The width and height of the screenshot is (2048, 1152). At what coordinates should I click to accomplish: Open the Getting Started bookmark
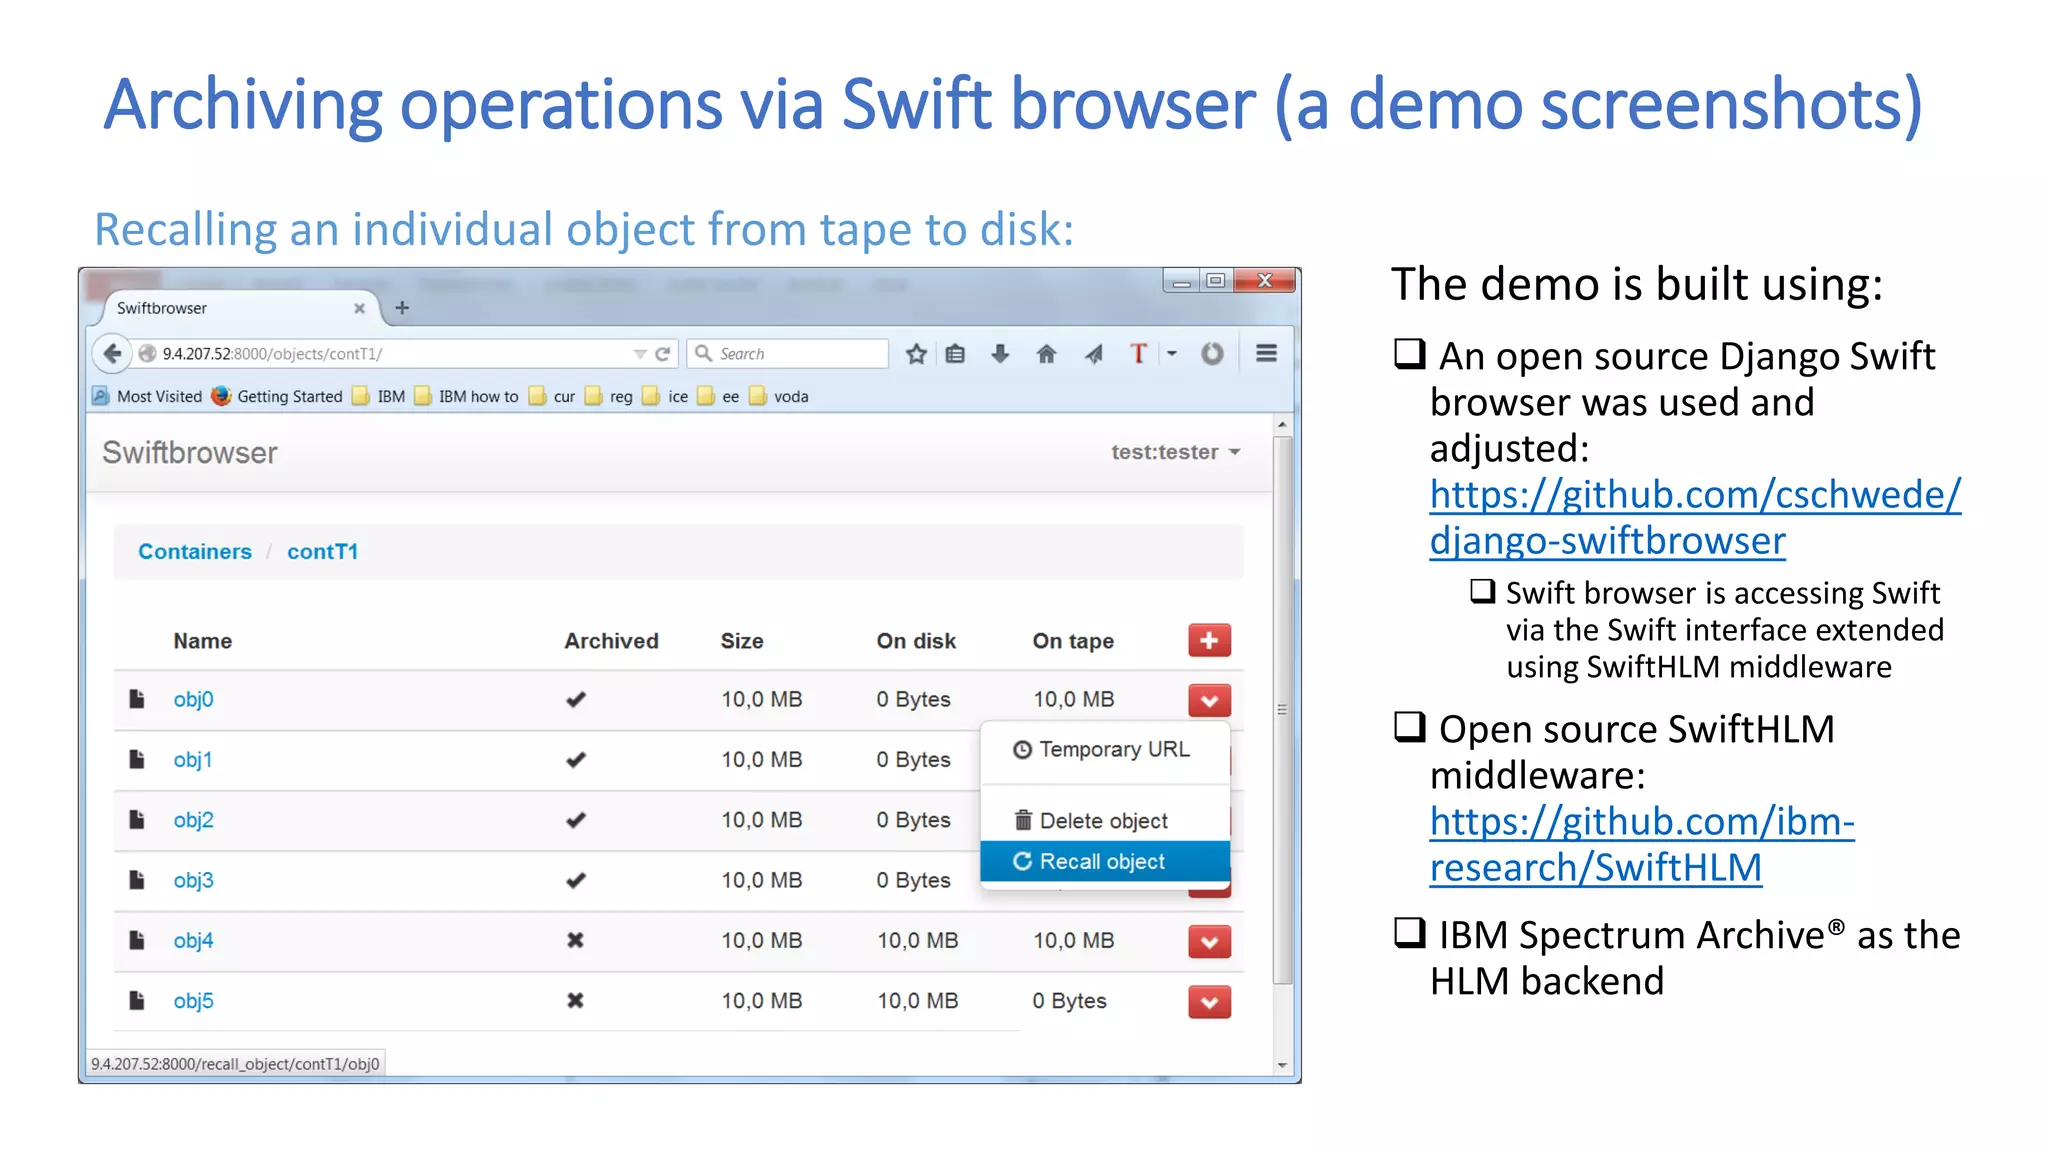coord(277,396)
